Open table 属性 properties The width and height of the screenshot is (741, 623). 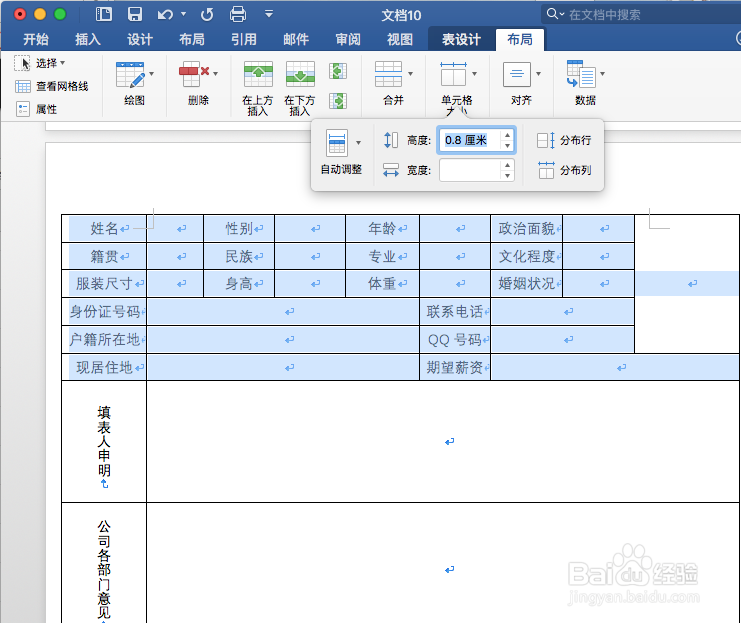pyautogui.click(x=36, y=110)
